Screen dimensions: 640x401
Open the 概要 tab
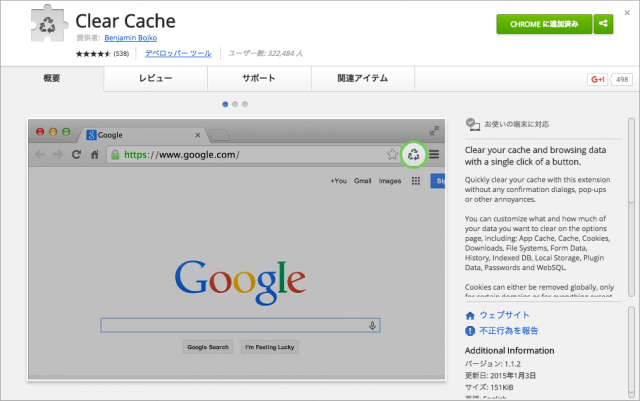pos(52,78)
